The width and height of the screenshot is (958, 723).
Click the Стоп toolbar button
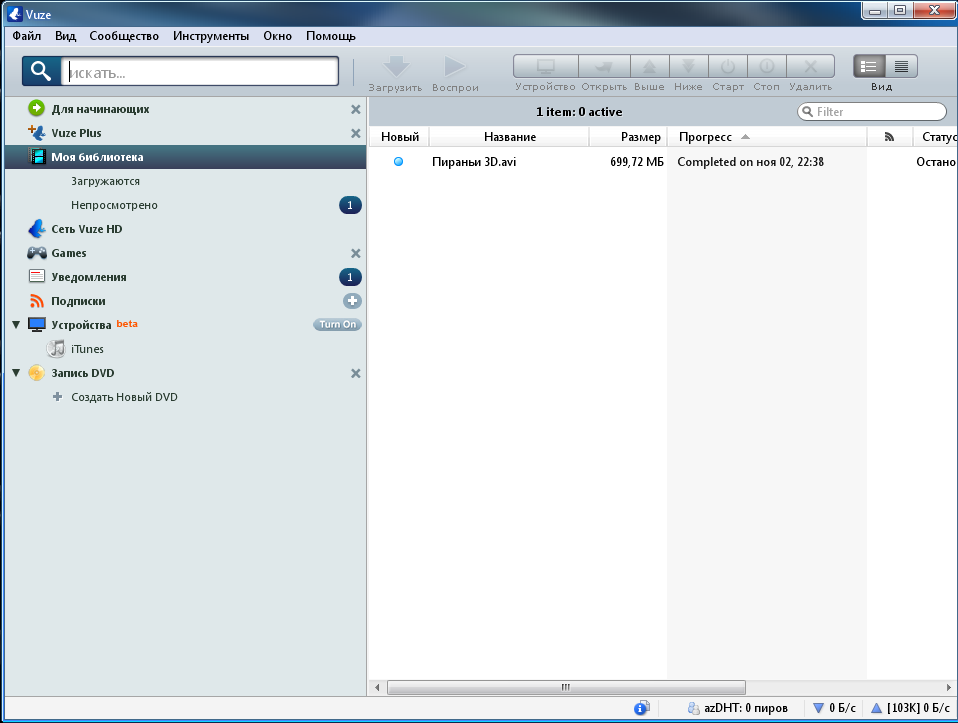pos(767,66)
